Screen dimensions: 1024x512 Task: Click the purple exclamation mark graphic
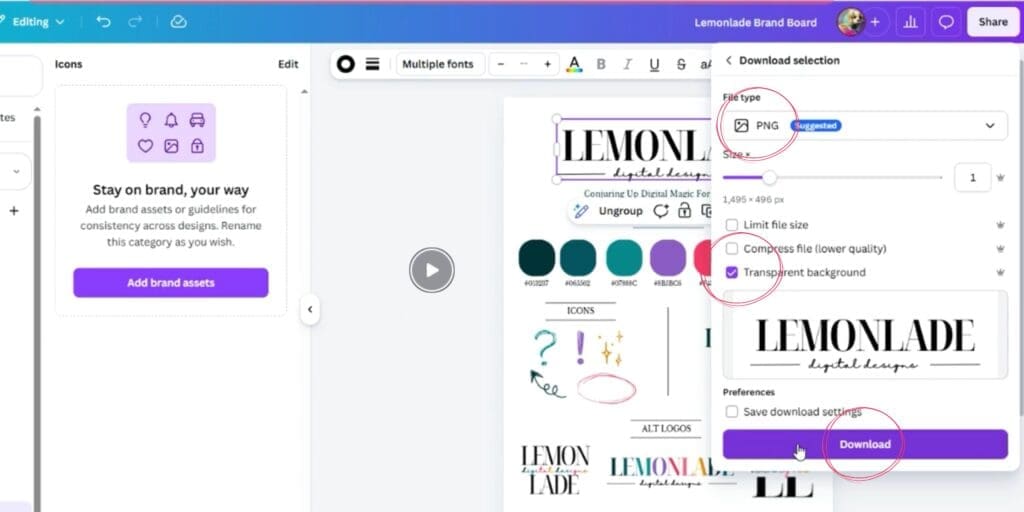[x=580, y=347]
